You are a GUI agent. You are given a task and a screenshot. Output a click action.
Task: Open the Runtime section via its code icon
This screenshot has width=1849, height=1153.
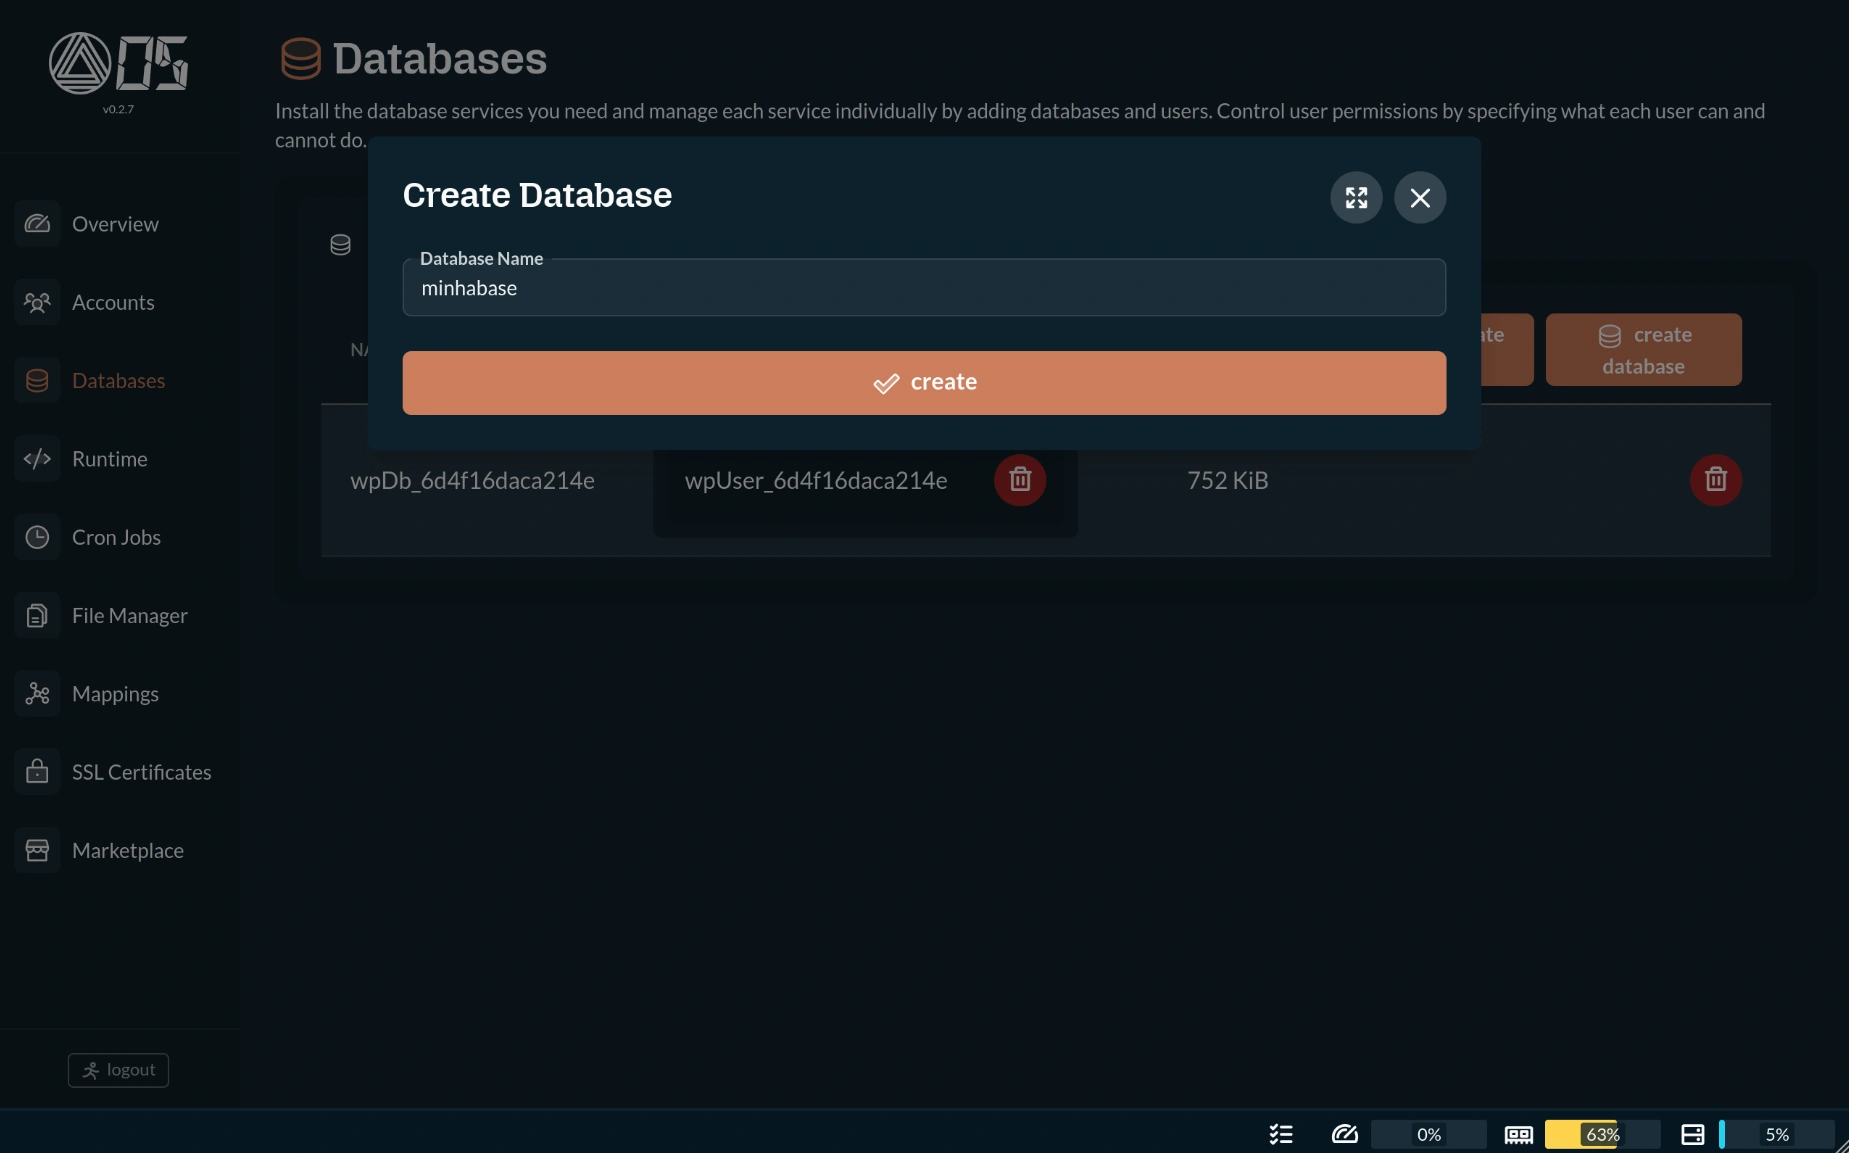tap(37, 459)
